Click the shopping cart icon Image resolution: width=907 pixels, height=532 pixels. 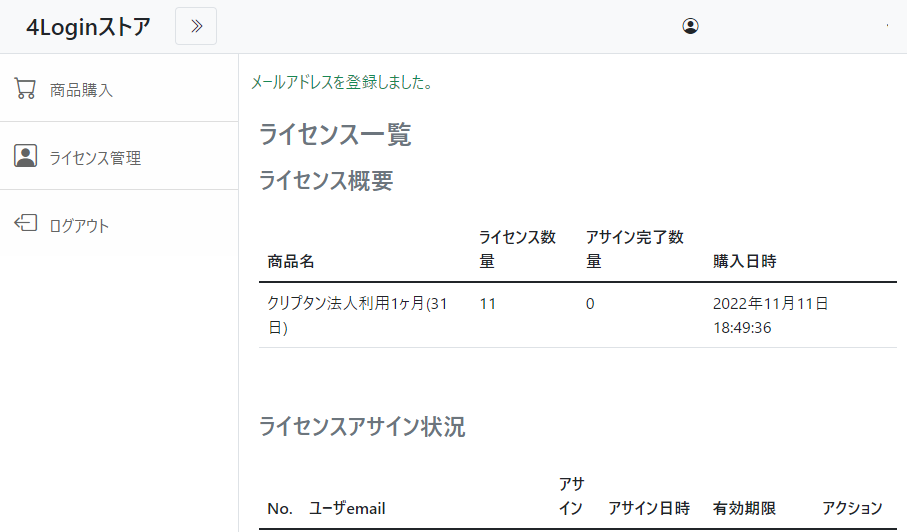[25, 89]
